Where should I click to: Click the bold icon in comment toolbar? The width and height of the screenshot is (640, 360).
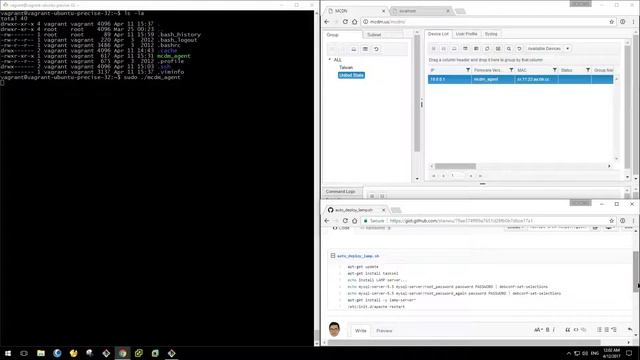pos(548,330)
